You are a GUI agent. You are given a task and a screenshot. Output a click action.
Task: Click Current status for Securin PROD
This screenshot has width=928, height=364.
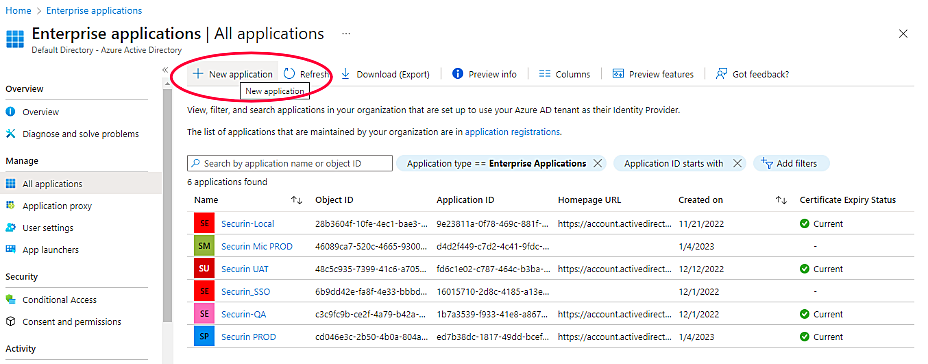click(821, 337)
